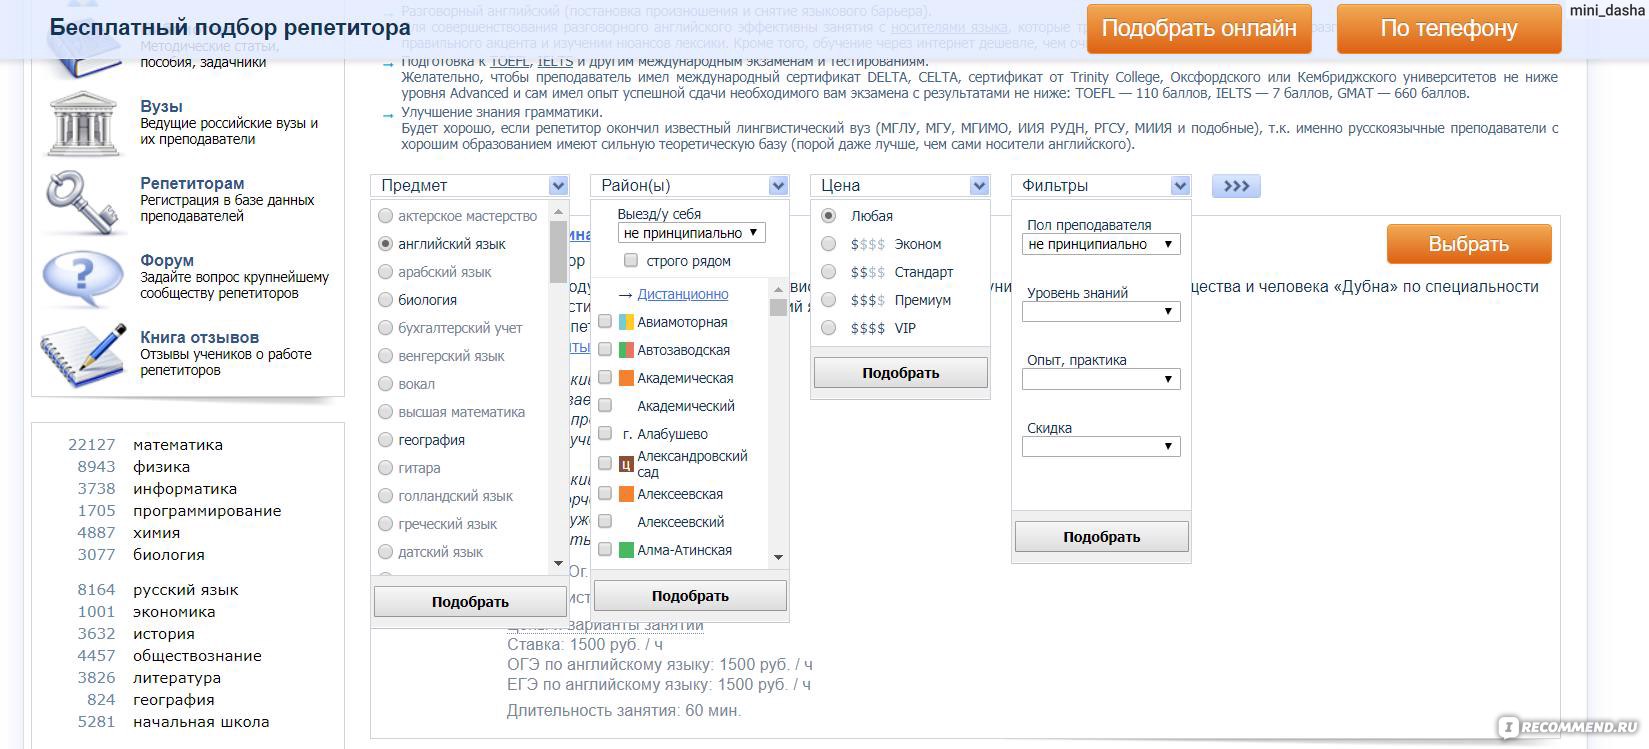Viewport: 1649px width, 749px height.
Task: Click the key icon for Репетиторам
Action: (82, 201)
